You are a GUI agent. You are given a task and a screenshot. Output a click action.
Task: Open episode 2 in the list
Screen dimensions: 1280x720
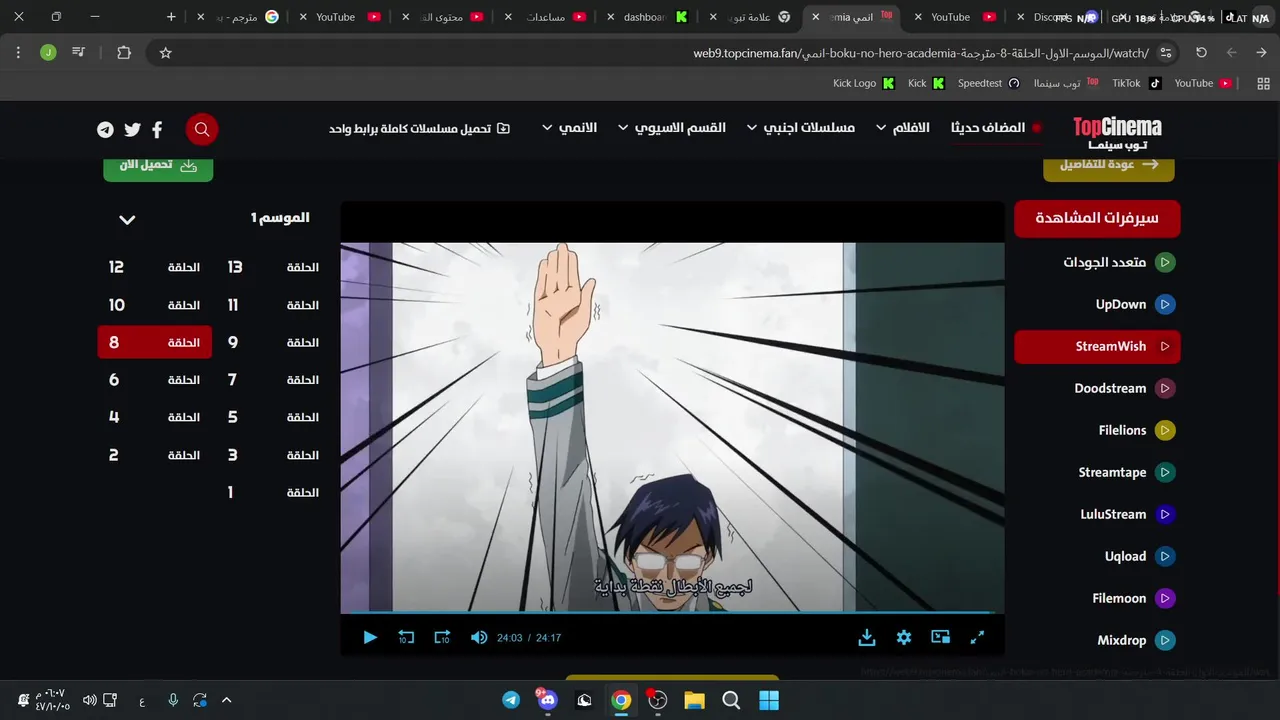[155, 455]
